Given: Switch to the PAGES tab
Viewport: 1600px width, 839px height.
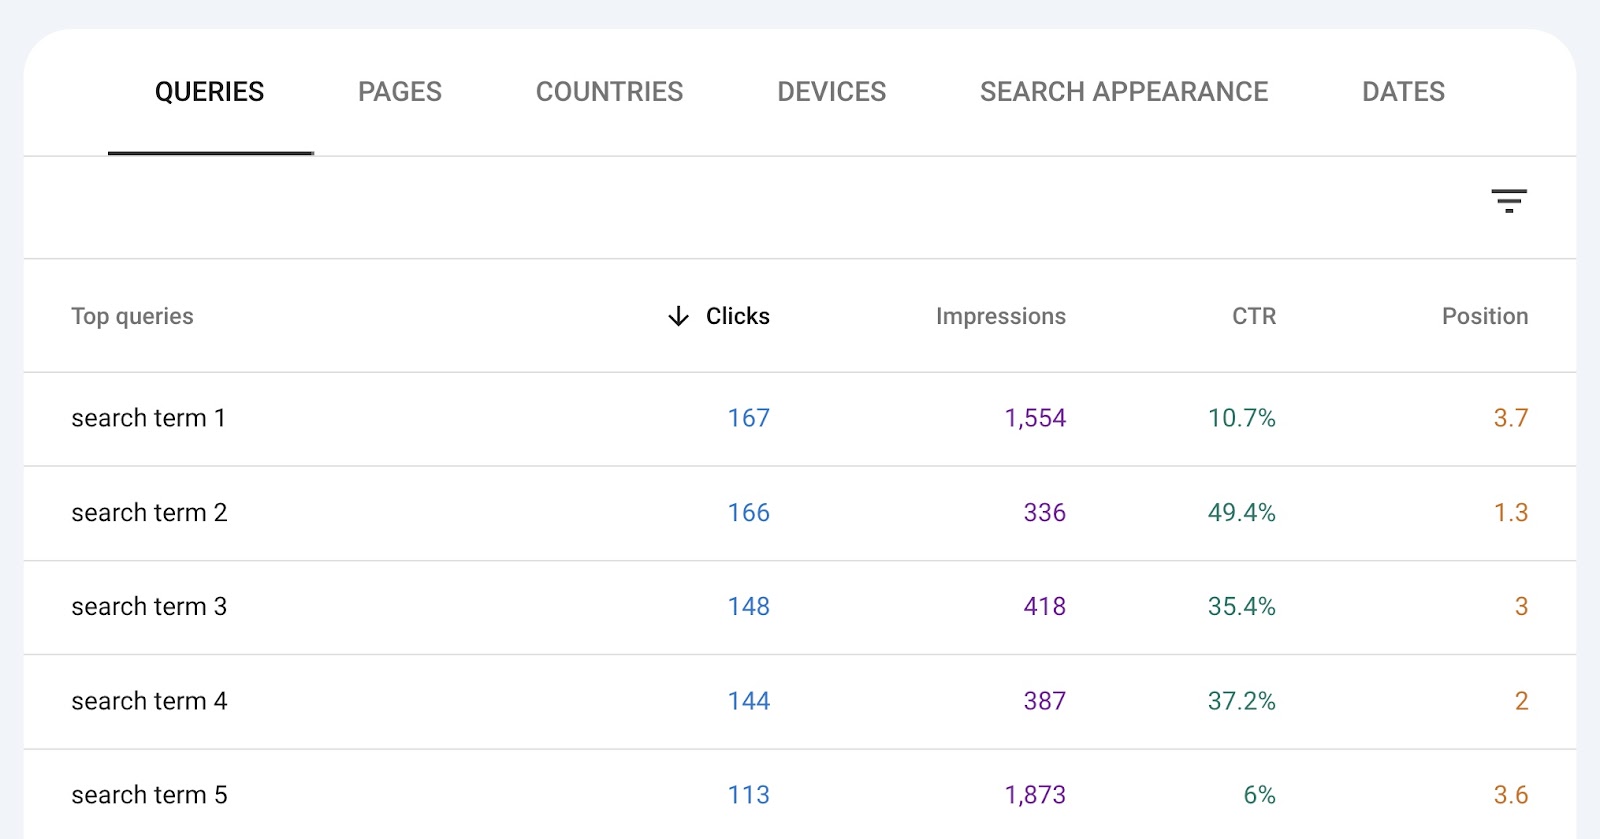Looking at the screenshot, I should (399, 91).
